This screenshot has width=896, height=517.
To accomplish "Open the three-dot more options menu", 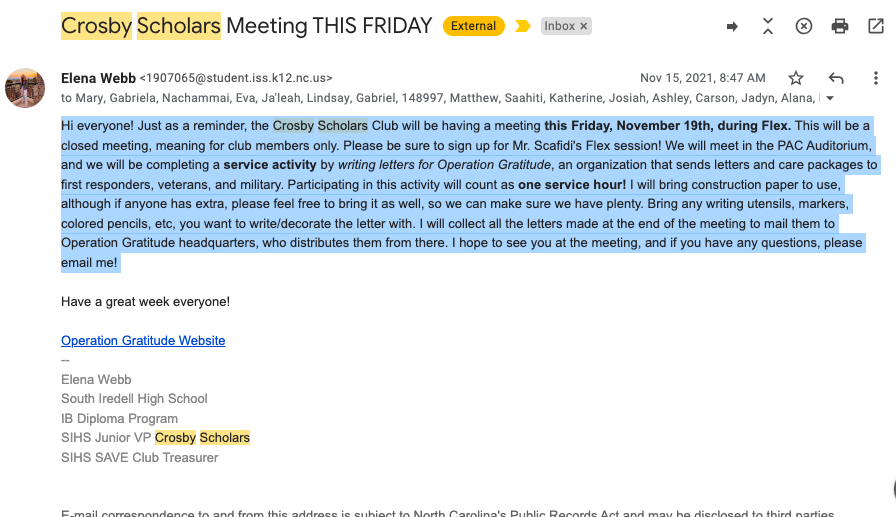I will tap(876, 78).
